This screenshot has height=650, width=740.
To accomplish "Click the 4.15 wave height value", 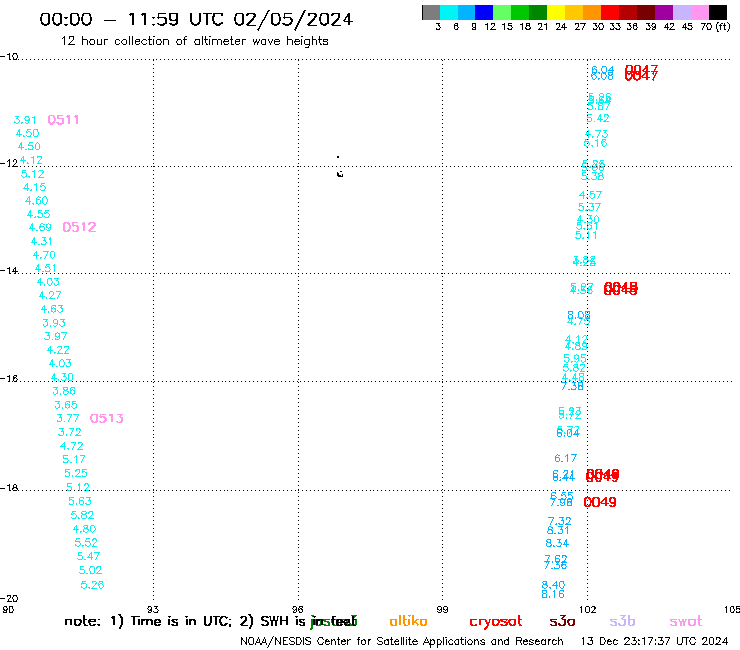I will pos(34,187).
